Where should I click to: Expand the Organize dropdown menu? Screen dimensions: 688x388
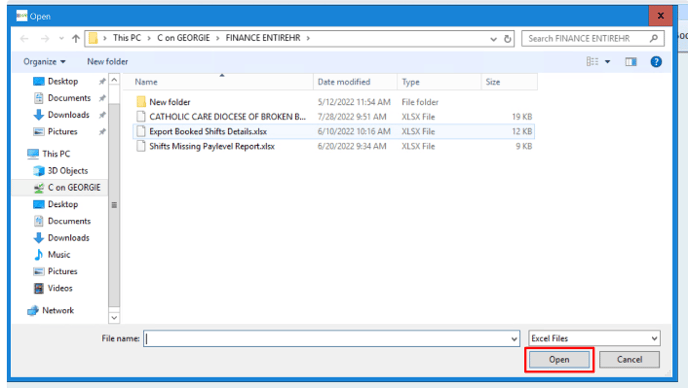pos(44,62)
